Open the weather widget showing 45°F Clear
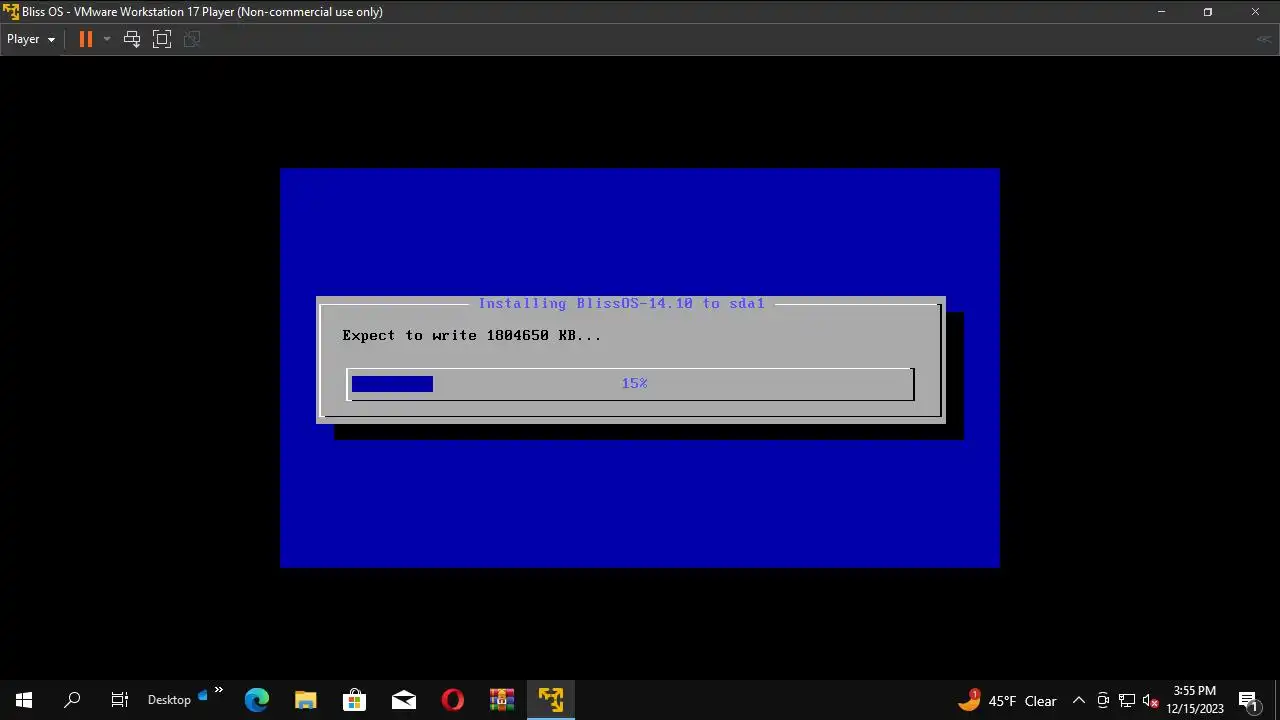1280x720 pixels. tap(1007, 700)
